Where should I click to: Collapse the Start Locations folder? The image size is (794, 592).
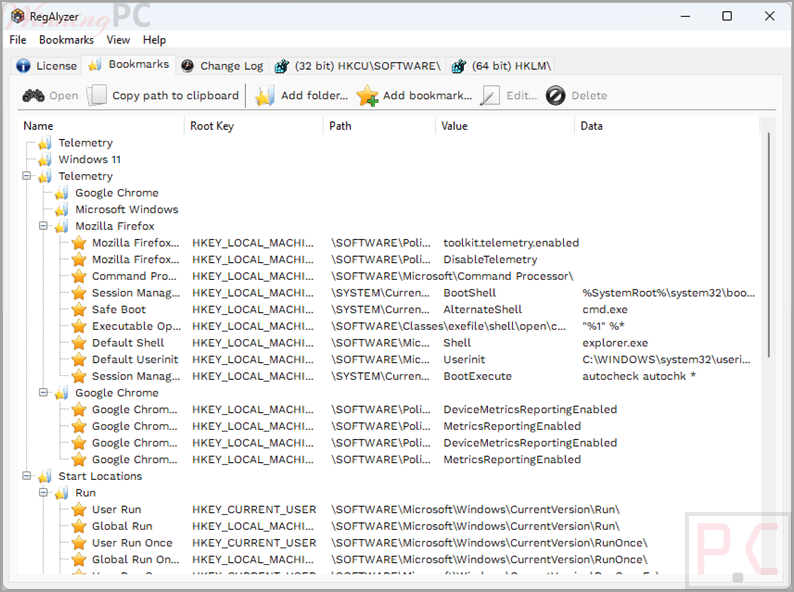tap(26, 476)
